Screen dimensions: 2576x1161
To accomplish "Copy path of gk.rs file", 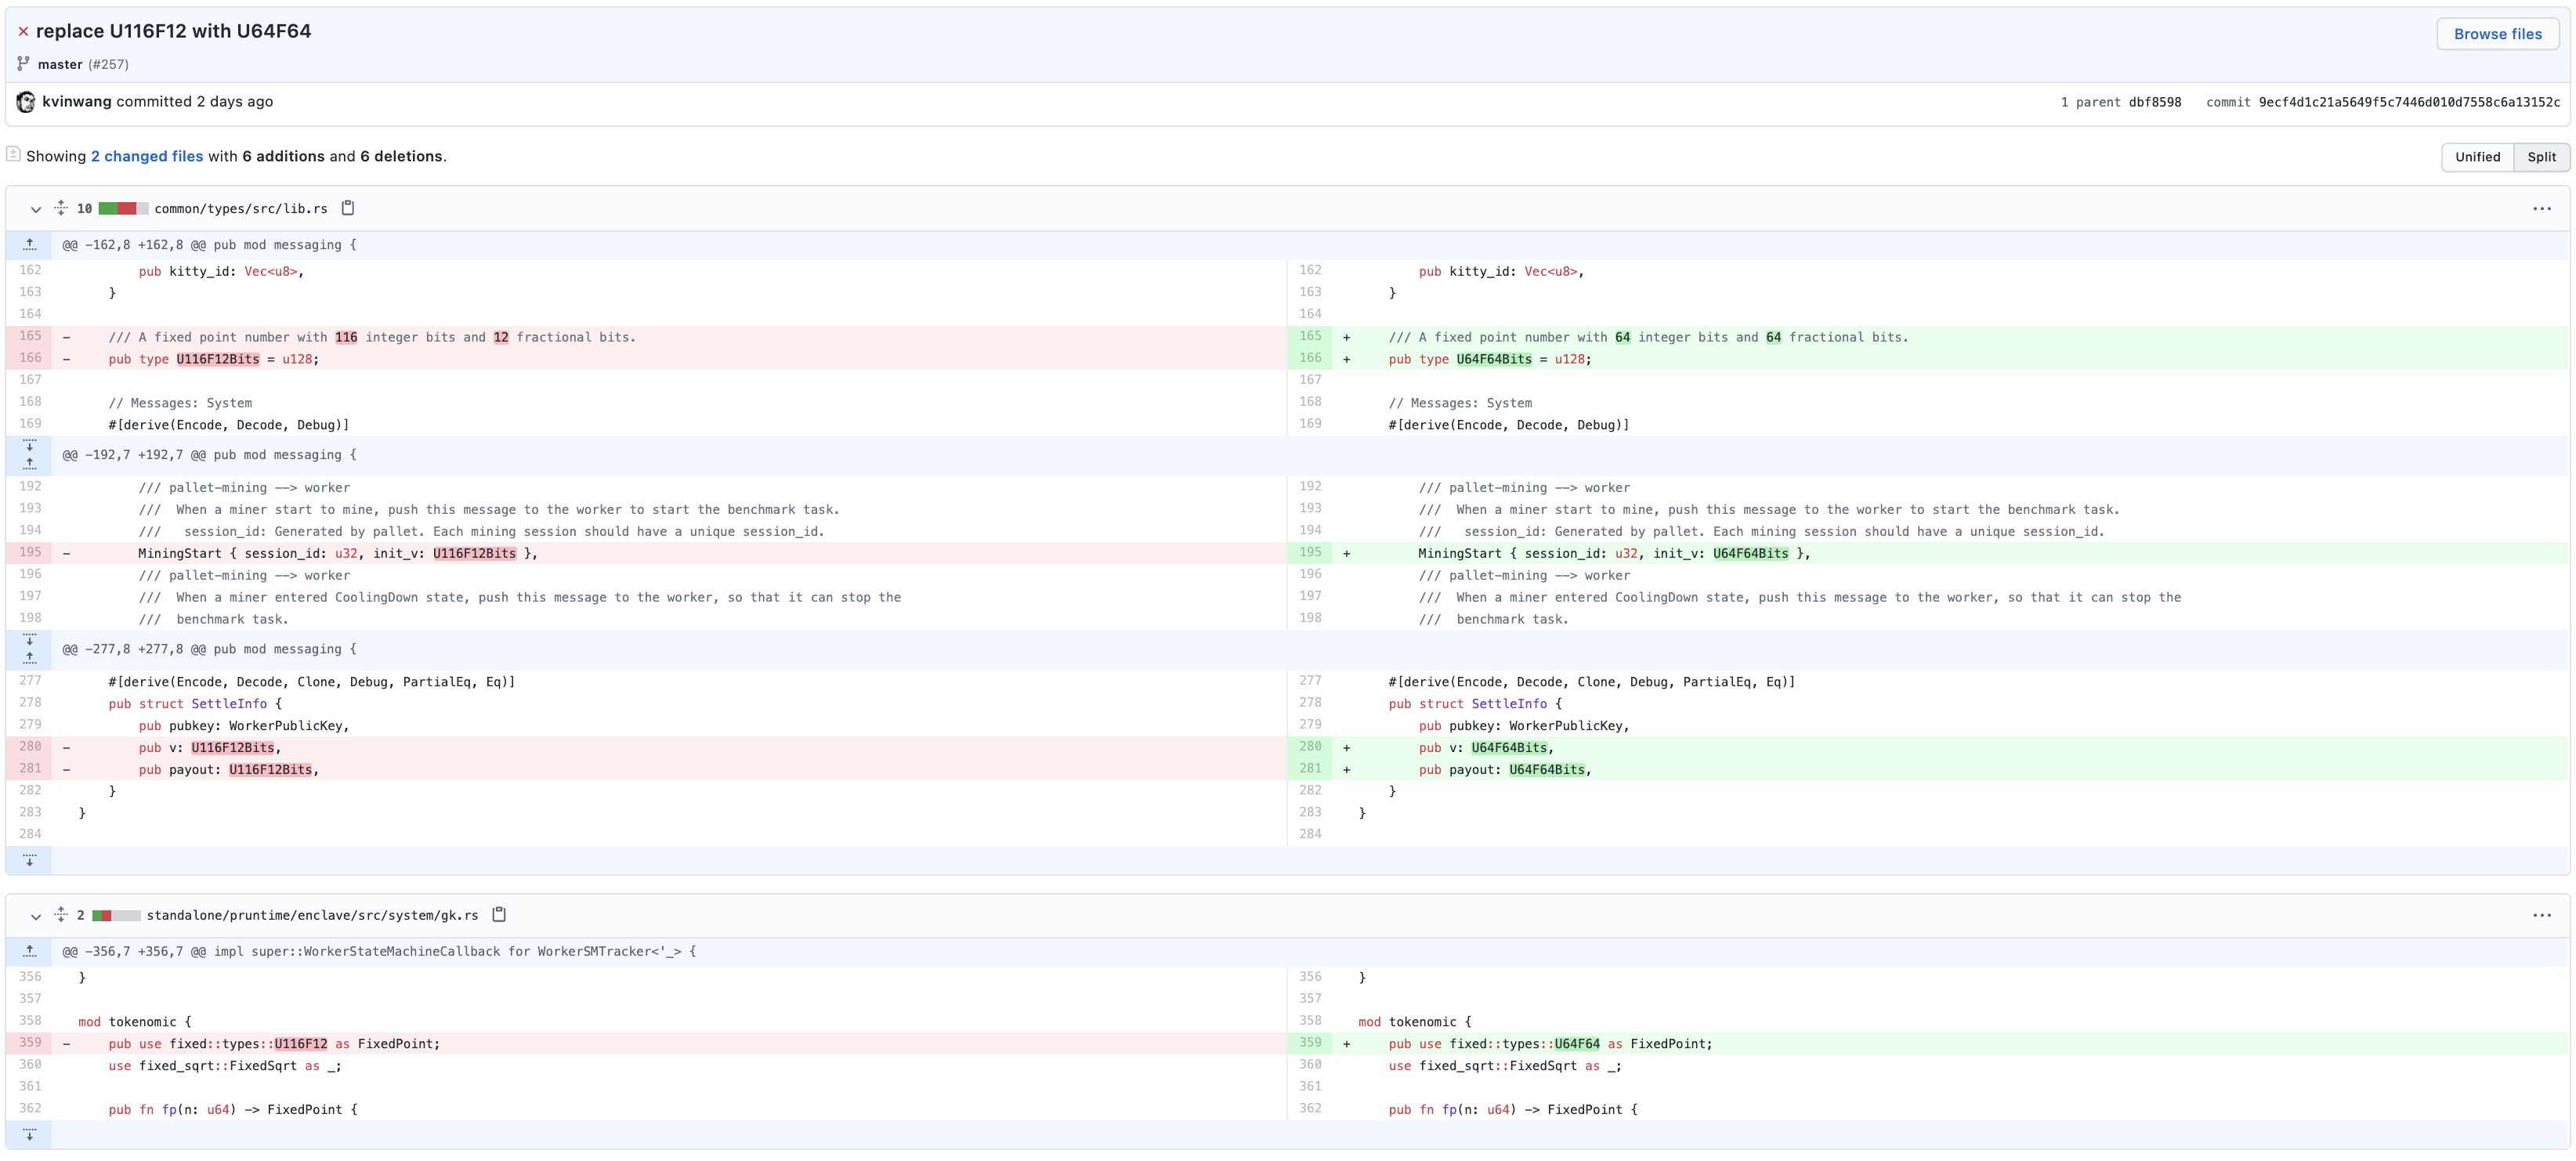I will pos(499,914).
